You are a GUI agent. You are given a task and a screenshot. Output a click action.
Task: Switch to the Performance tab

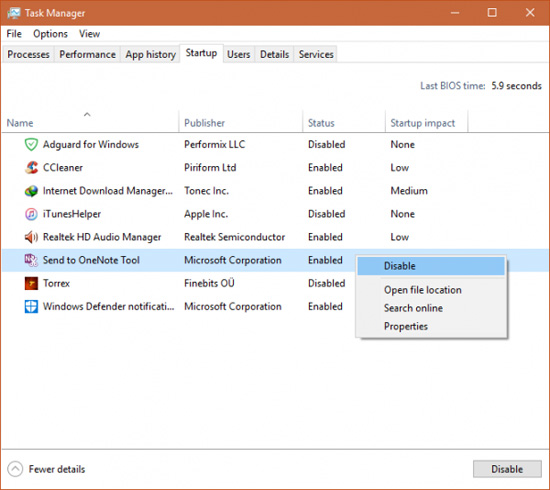click(x=87, y=54)
